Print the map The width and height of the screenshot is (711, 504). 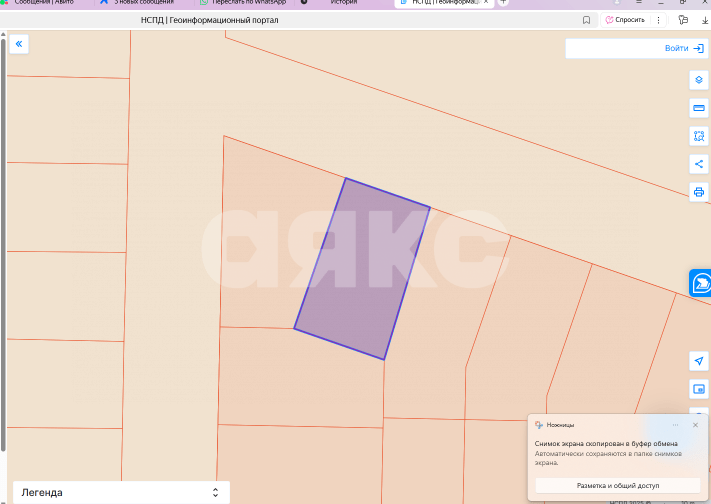click(x=699, y=192)
